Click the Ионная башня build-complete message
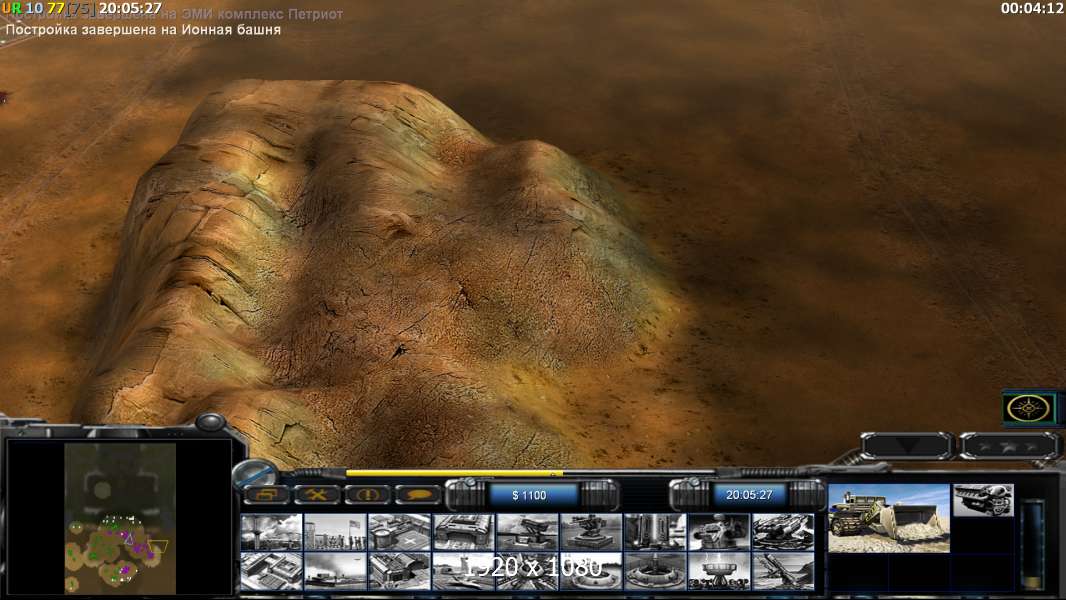Image resolution: width=1066 pixels, height=600 pixels. 143,30
